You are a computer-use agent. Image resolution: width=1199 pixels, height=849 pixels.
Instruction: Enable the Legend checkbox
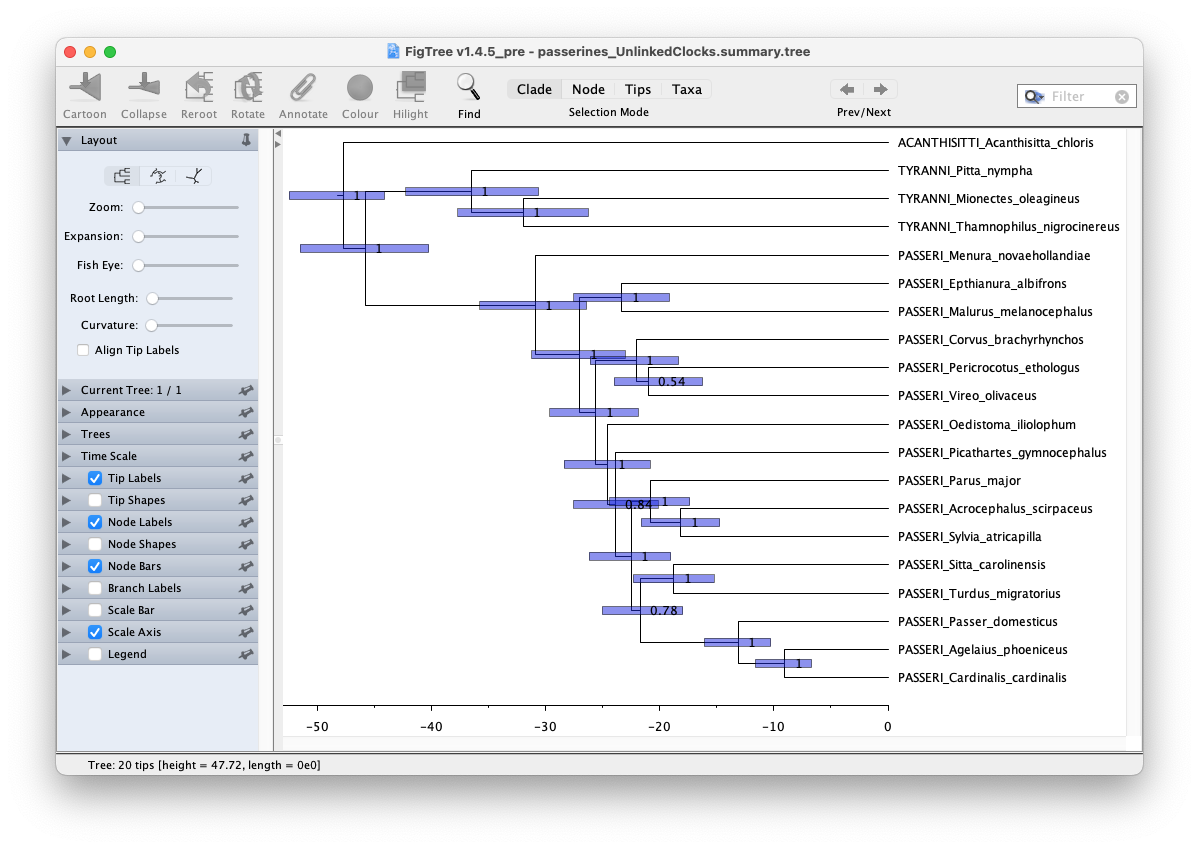point(95,655)
